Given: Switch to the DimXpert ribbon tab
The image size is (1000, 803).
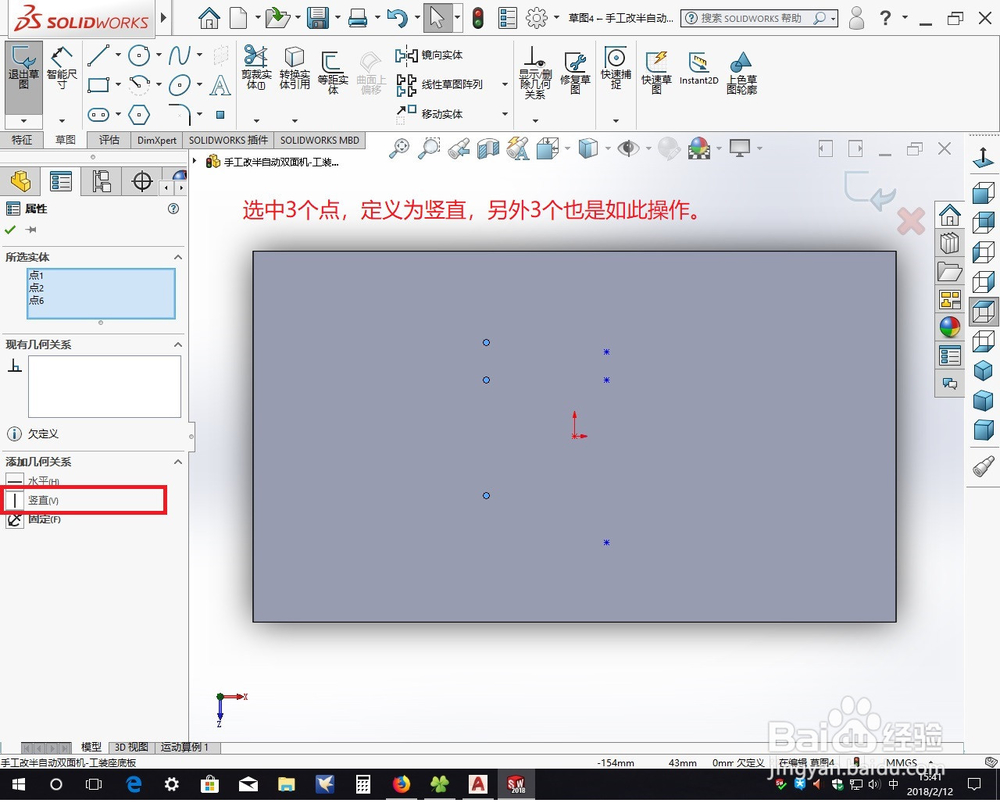Looking at the screenshot, I should coord(157,140).
